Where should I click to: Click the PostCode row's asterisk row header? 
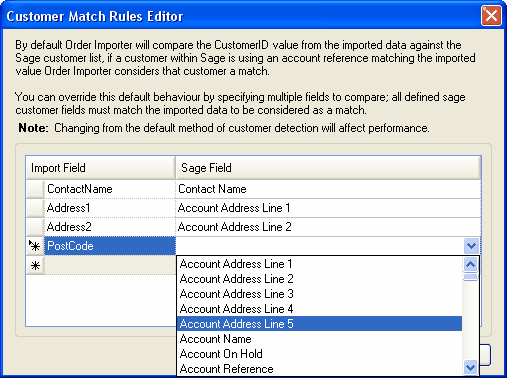pyautogui.click(x=35, y=246)
